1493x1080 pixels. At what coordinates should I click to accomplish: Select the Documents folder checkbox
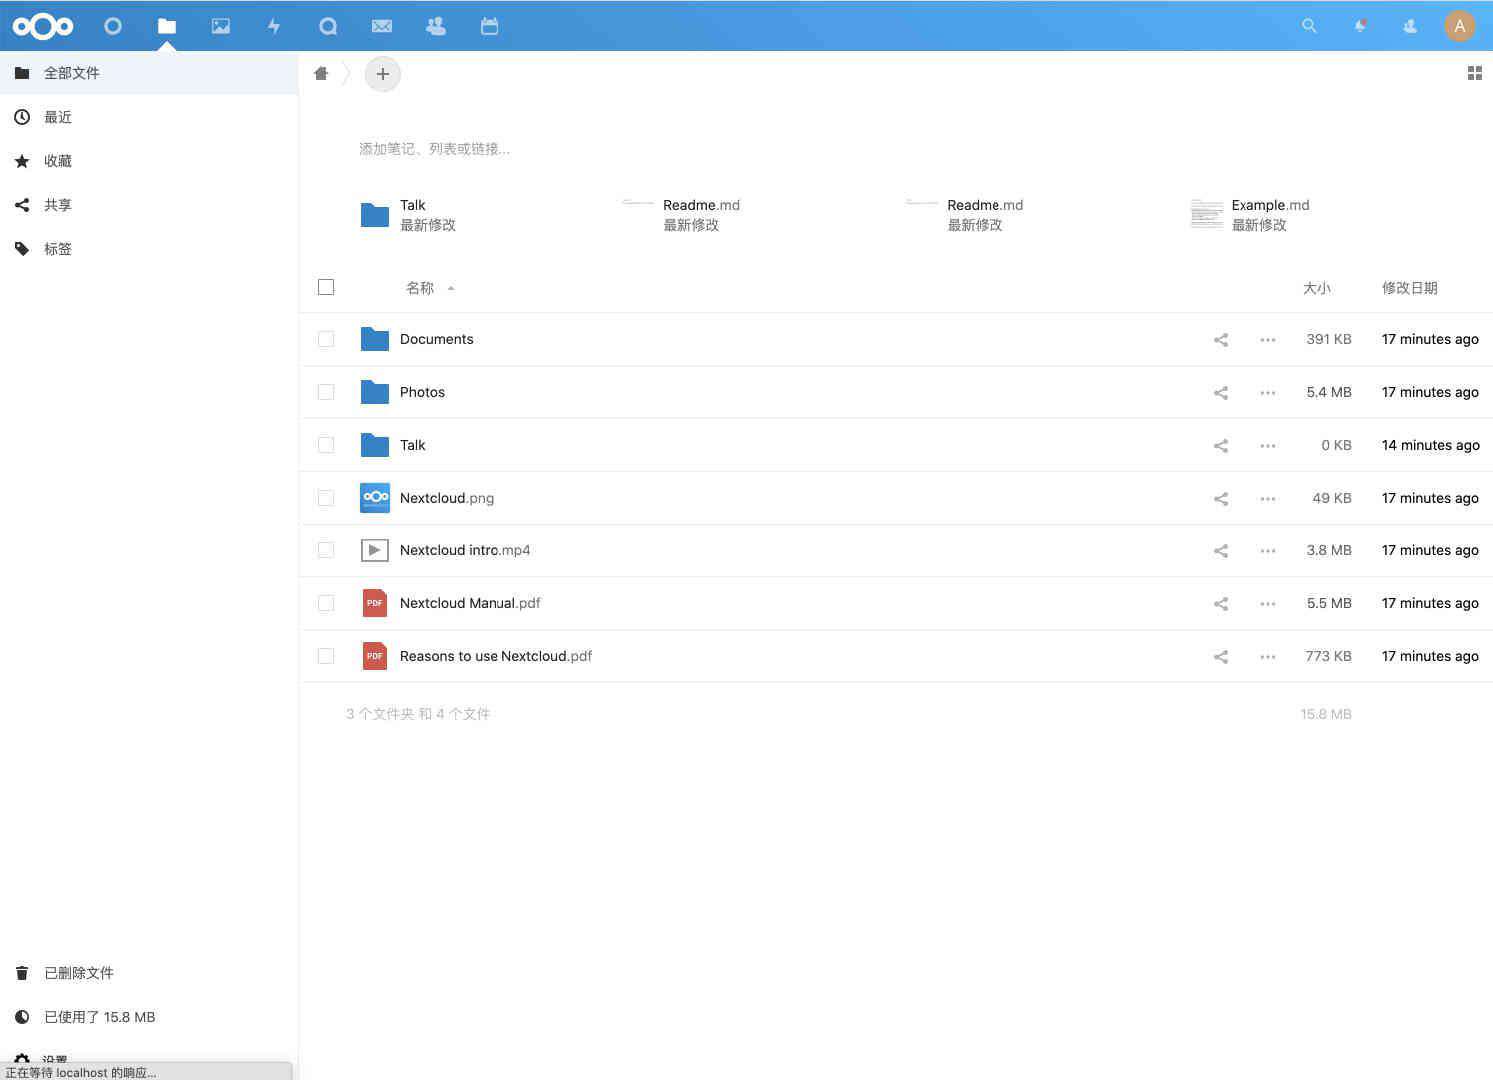tap(326, 339)
